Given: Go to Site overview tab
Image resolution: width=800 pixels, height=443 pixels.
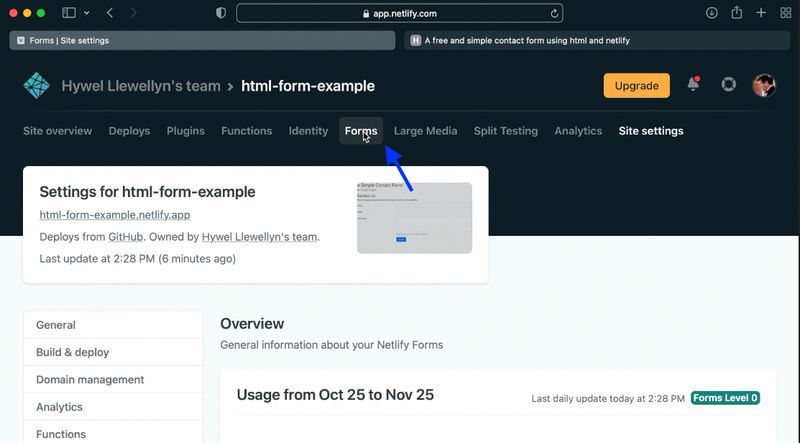Looking at the screenshot, I should tap(57, 131).
